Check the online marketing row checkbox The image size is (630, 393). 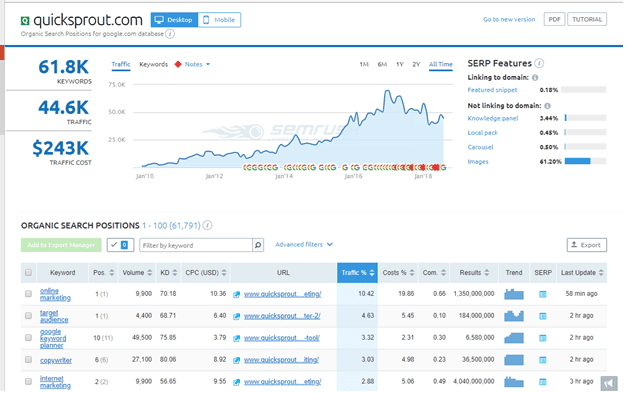tap(28, 294)
